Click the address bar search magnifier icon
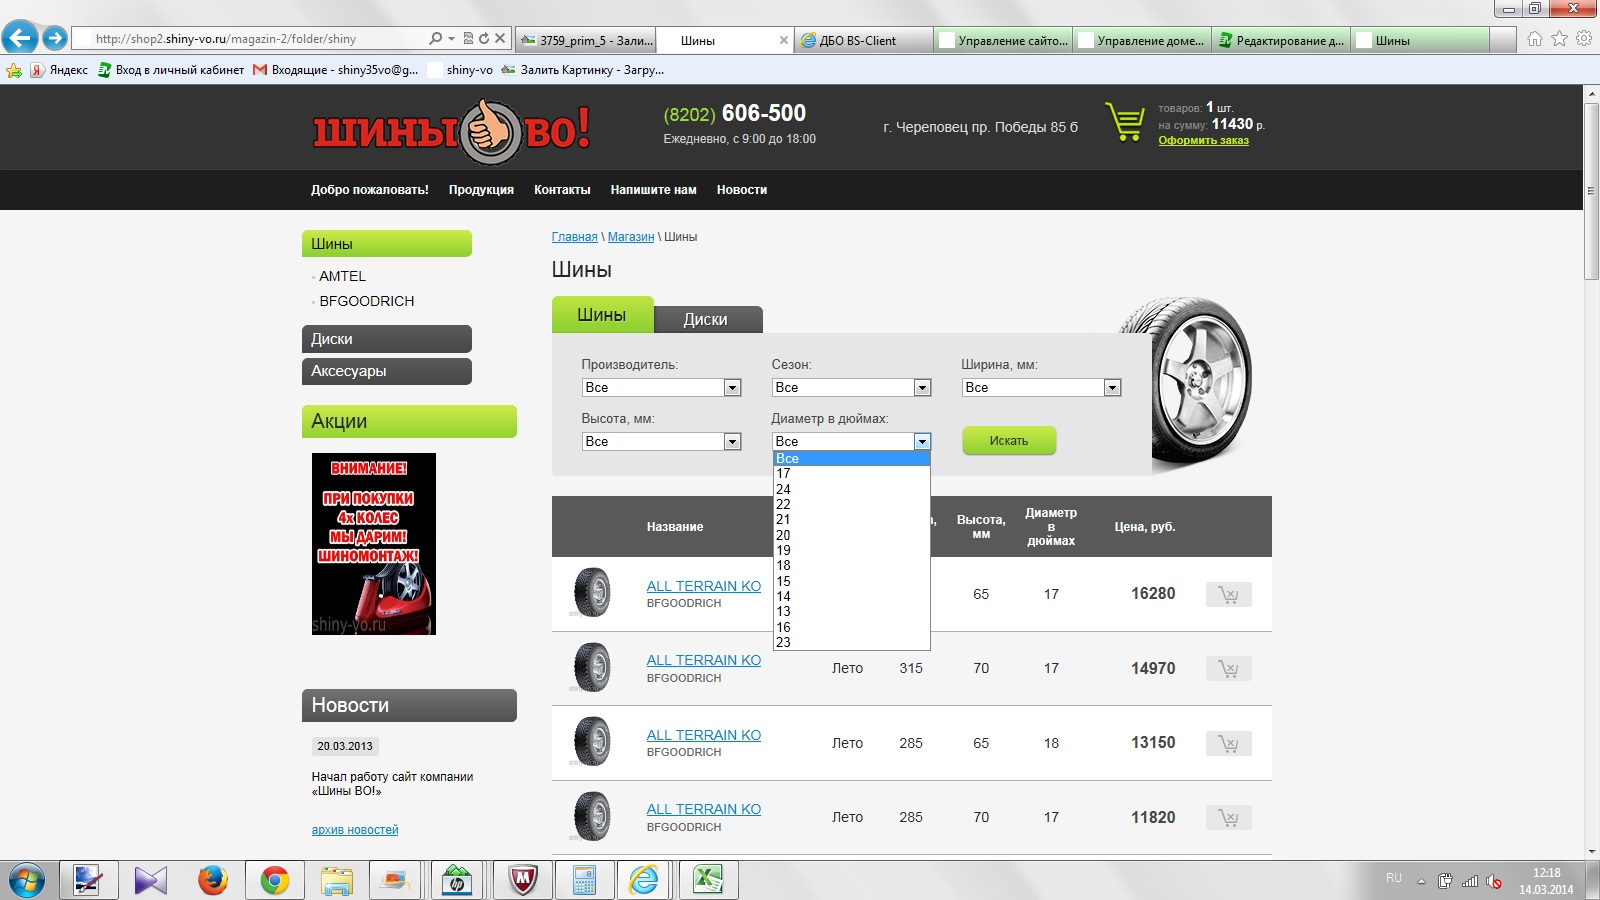Viewport: 1600px width, 900px height. [435, 39]
